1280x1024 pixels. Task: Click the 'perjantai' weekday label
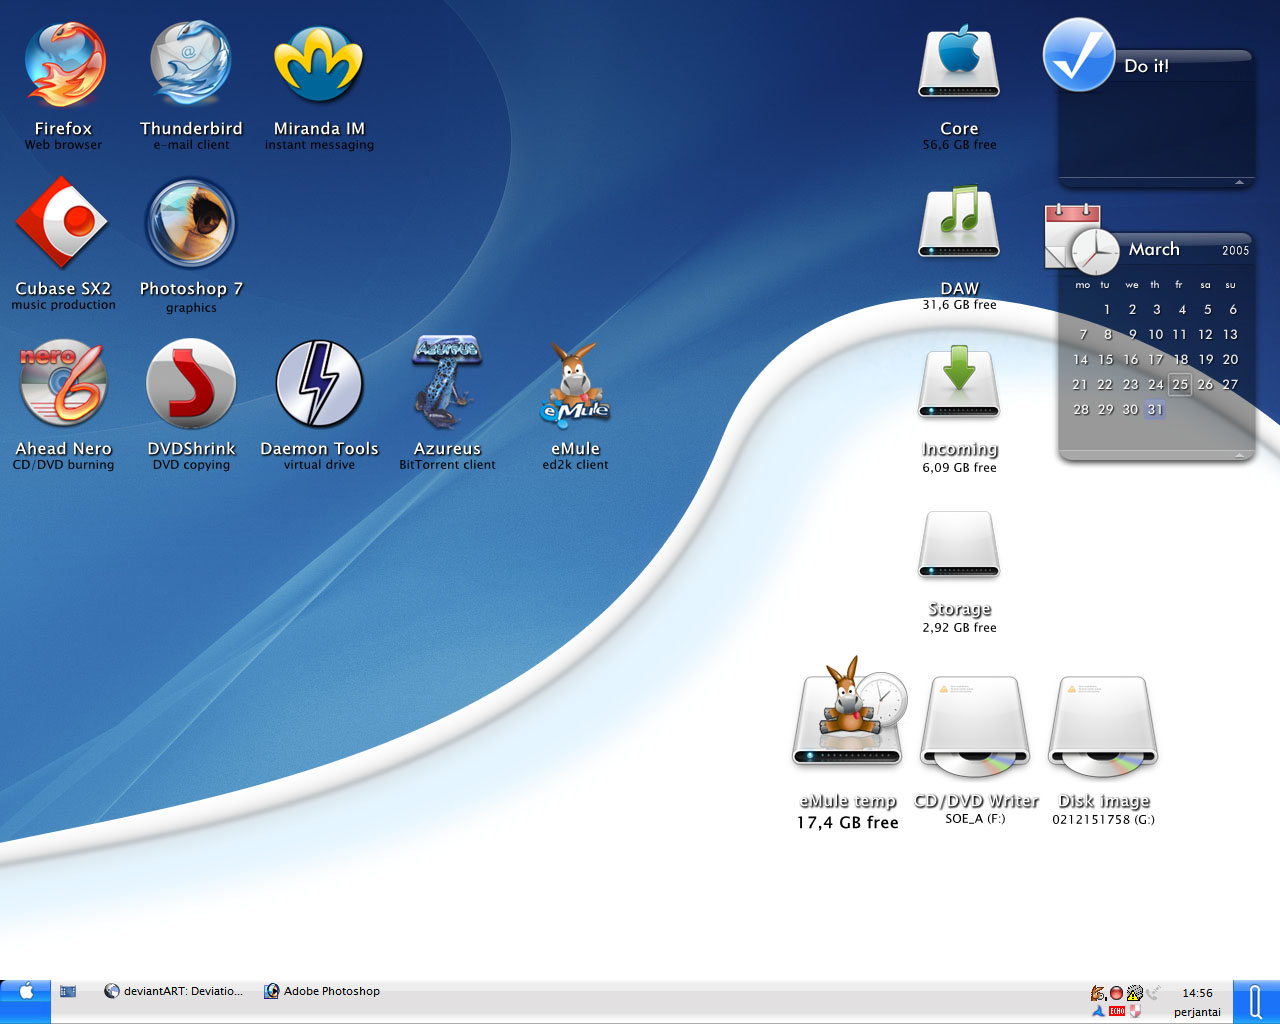click(x=1197, y=1012)
